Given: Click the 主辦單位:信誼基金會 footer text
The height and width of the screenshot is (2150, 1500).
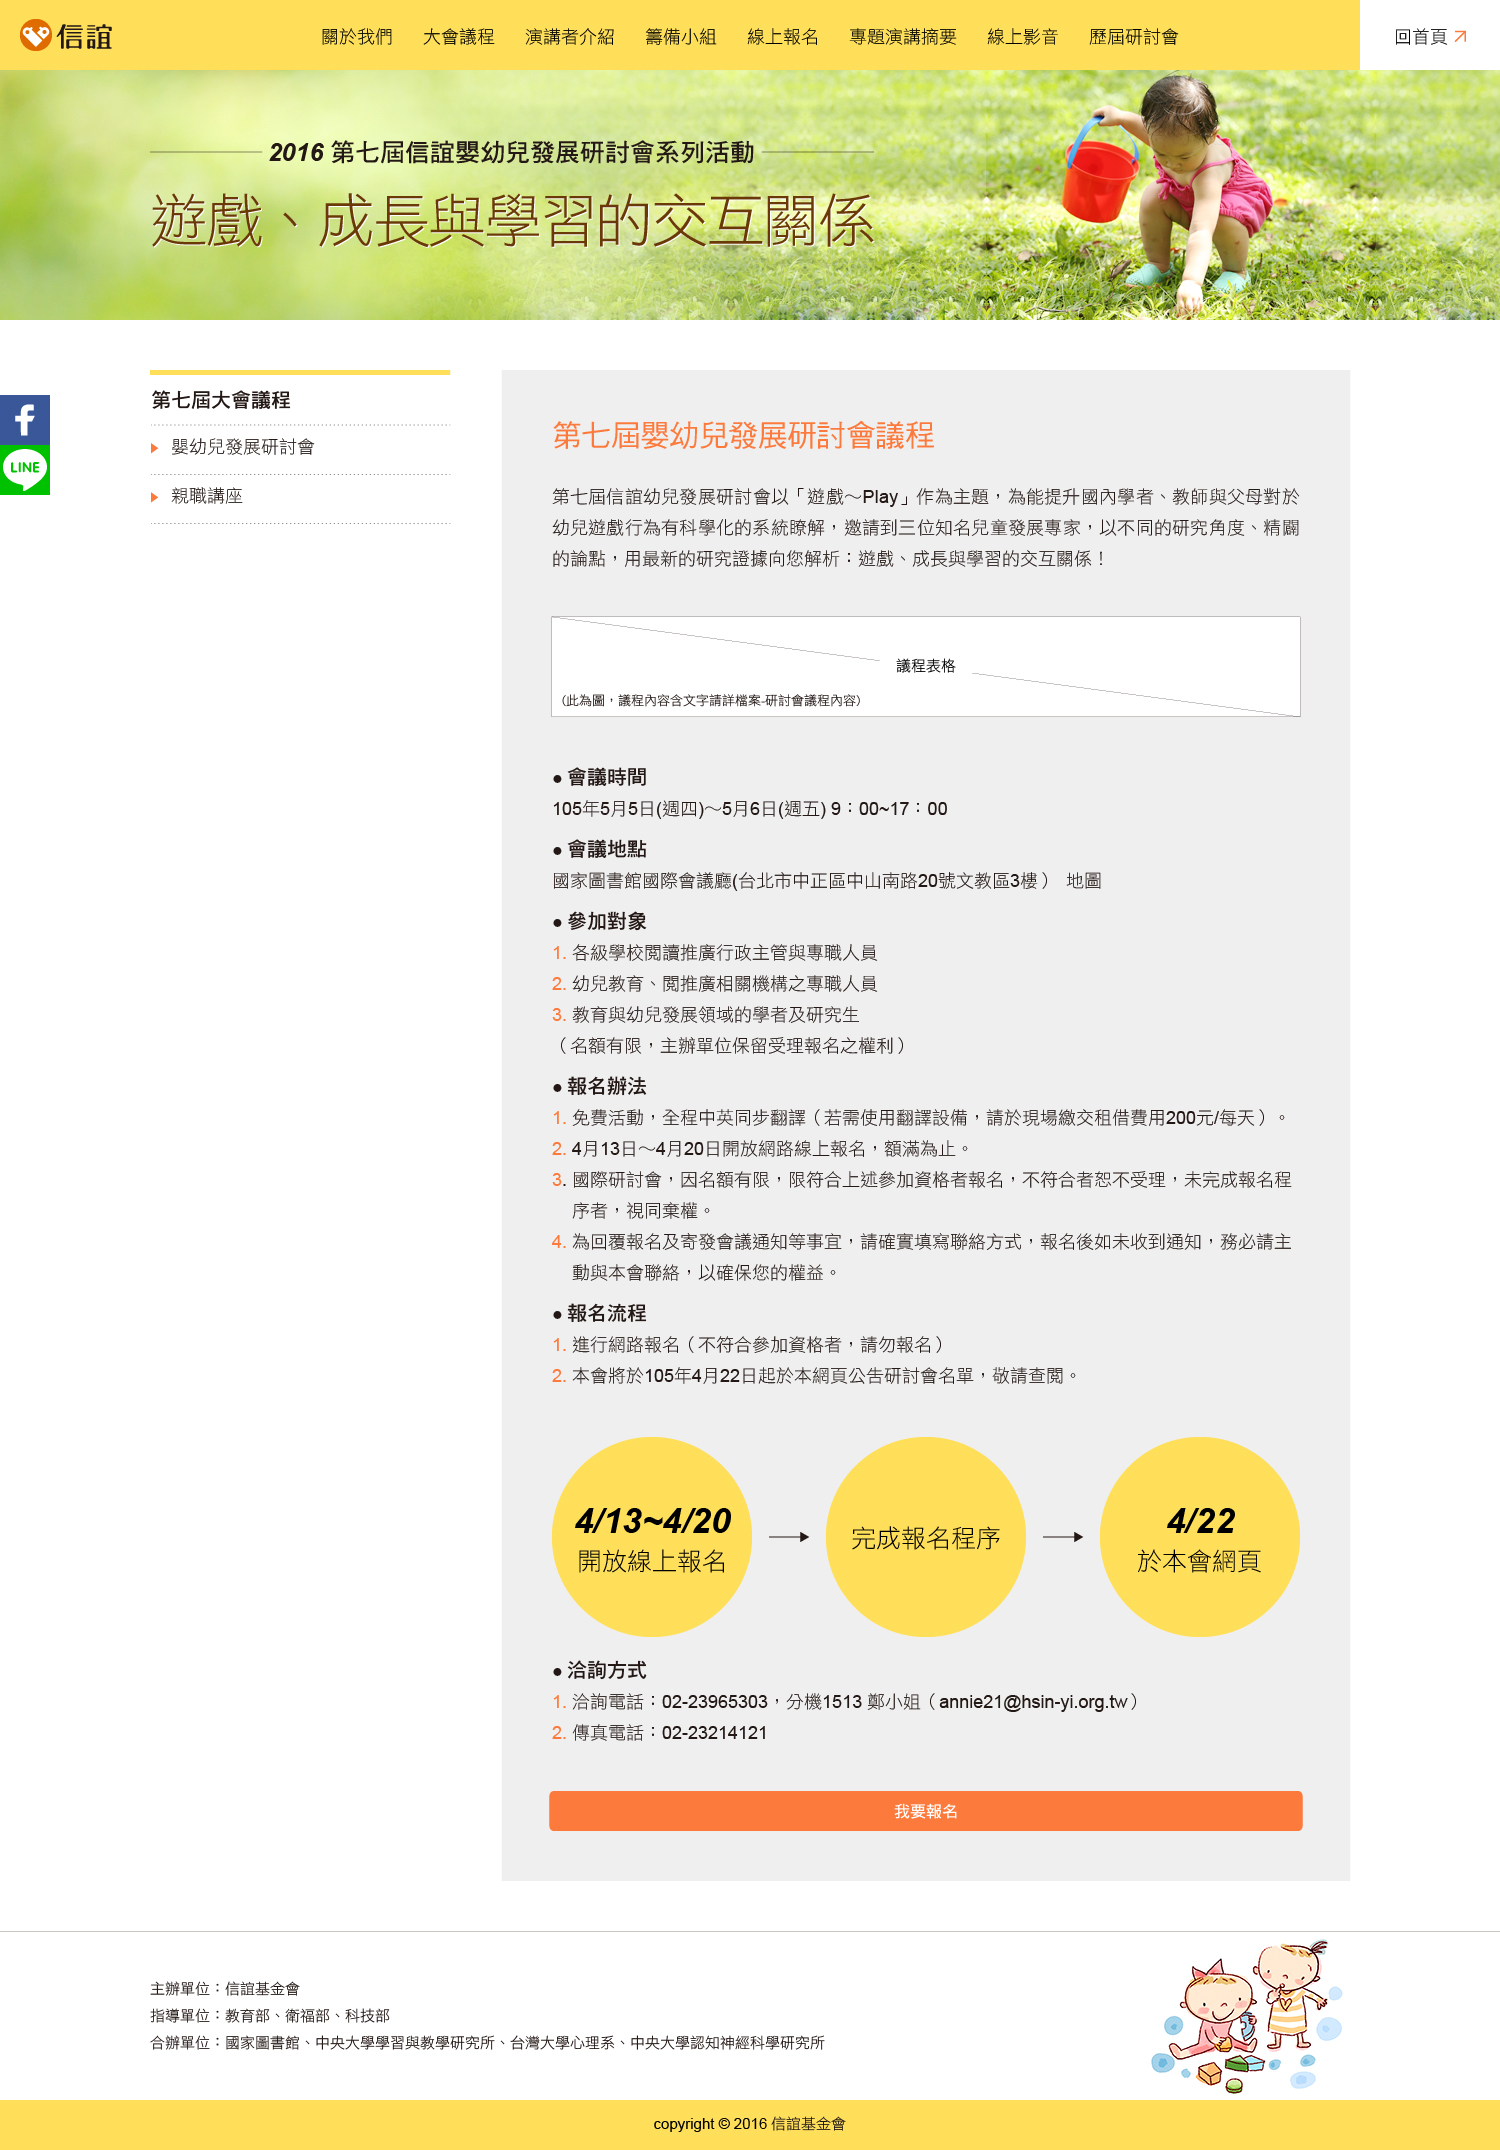Looking at the screenshot, I should click(x=225, y=1989).
